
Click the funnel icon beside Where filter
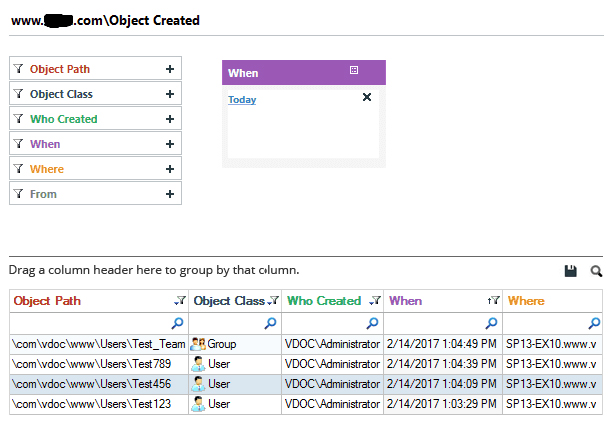[x=18, y=169]
